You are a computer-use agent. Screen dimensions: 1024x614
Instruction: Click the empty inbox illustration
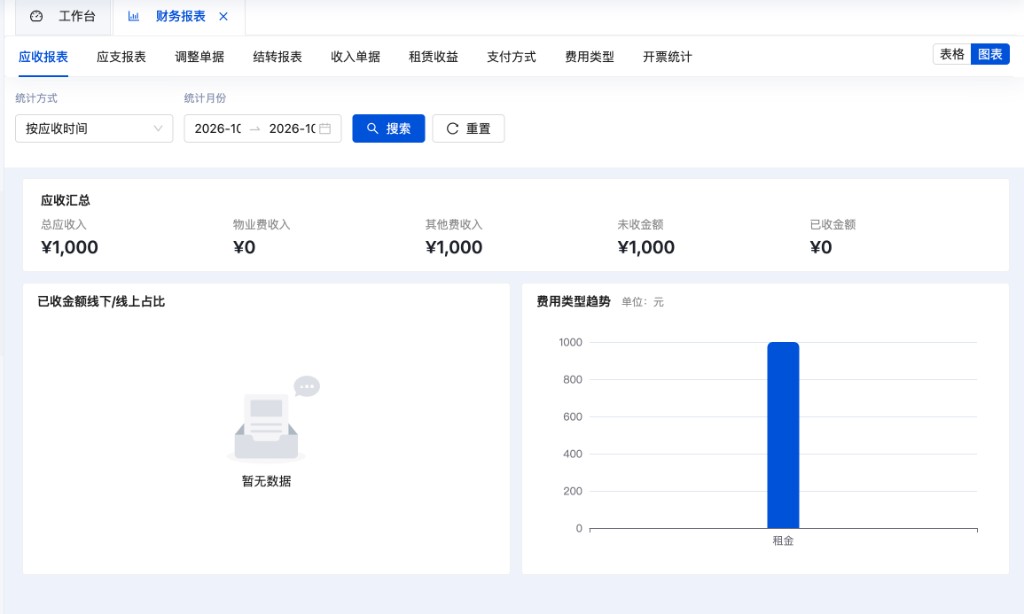(274, 419)
